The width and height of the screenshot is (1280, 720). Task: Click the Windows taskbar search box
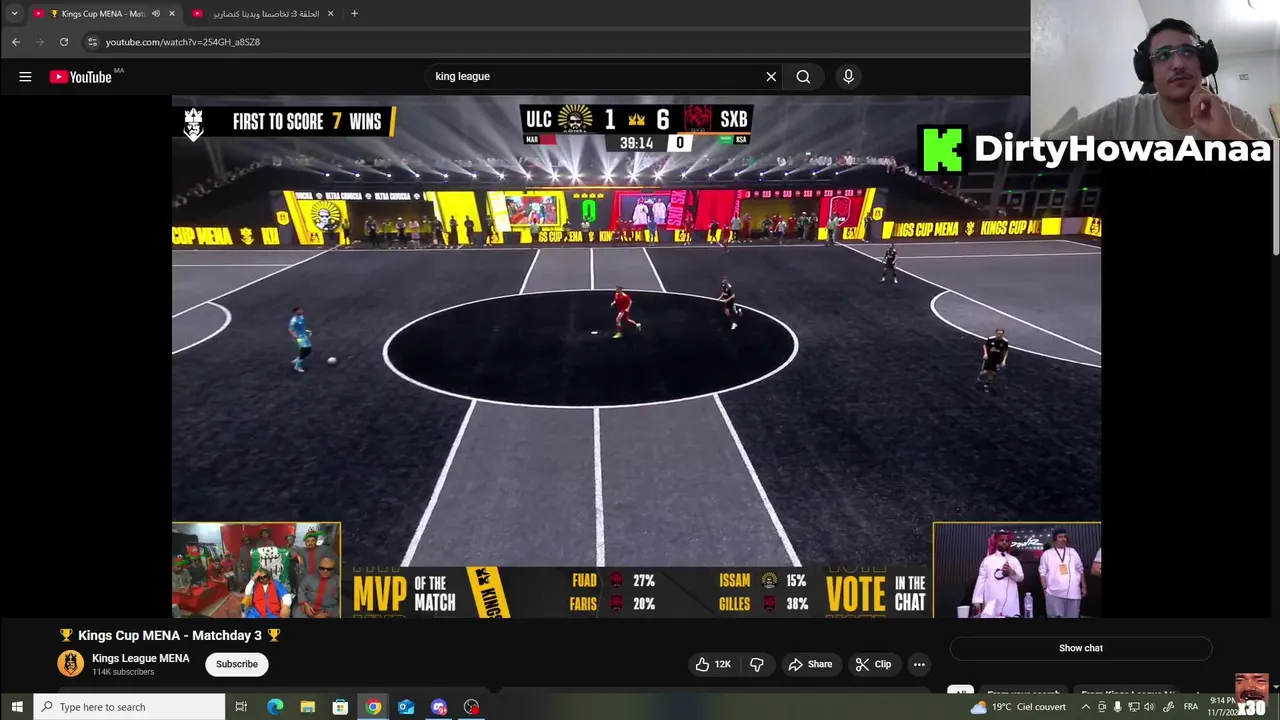(x=130, y=707)
